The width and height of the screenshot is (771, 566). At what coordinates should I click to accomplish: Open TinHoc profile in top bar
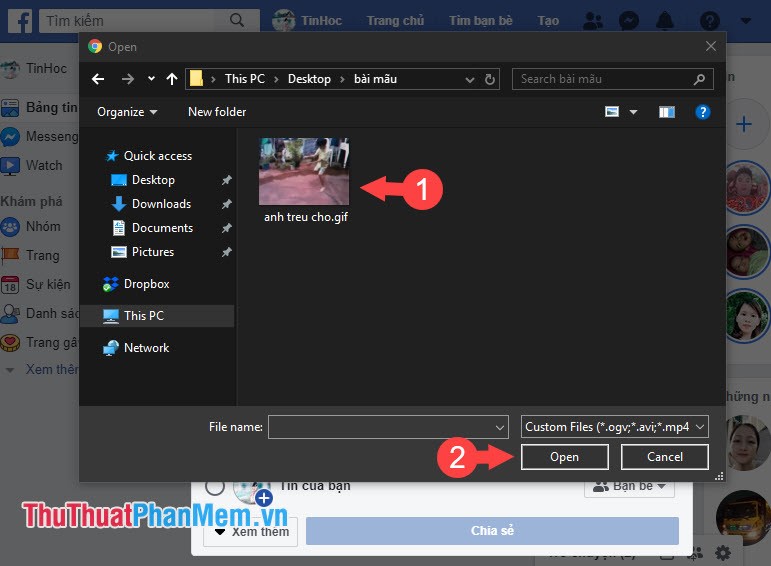pos(308,21)
